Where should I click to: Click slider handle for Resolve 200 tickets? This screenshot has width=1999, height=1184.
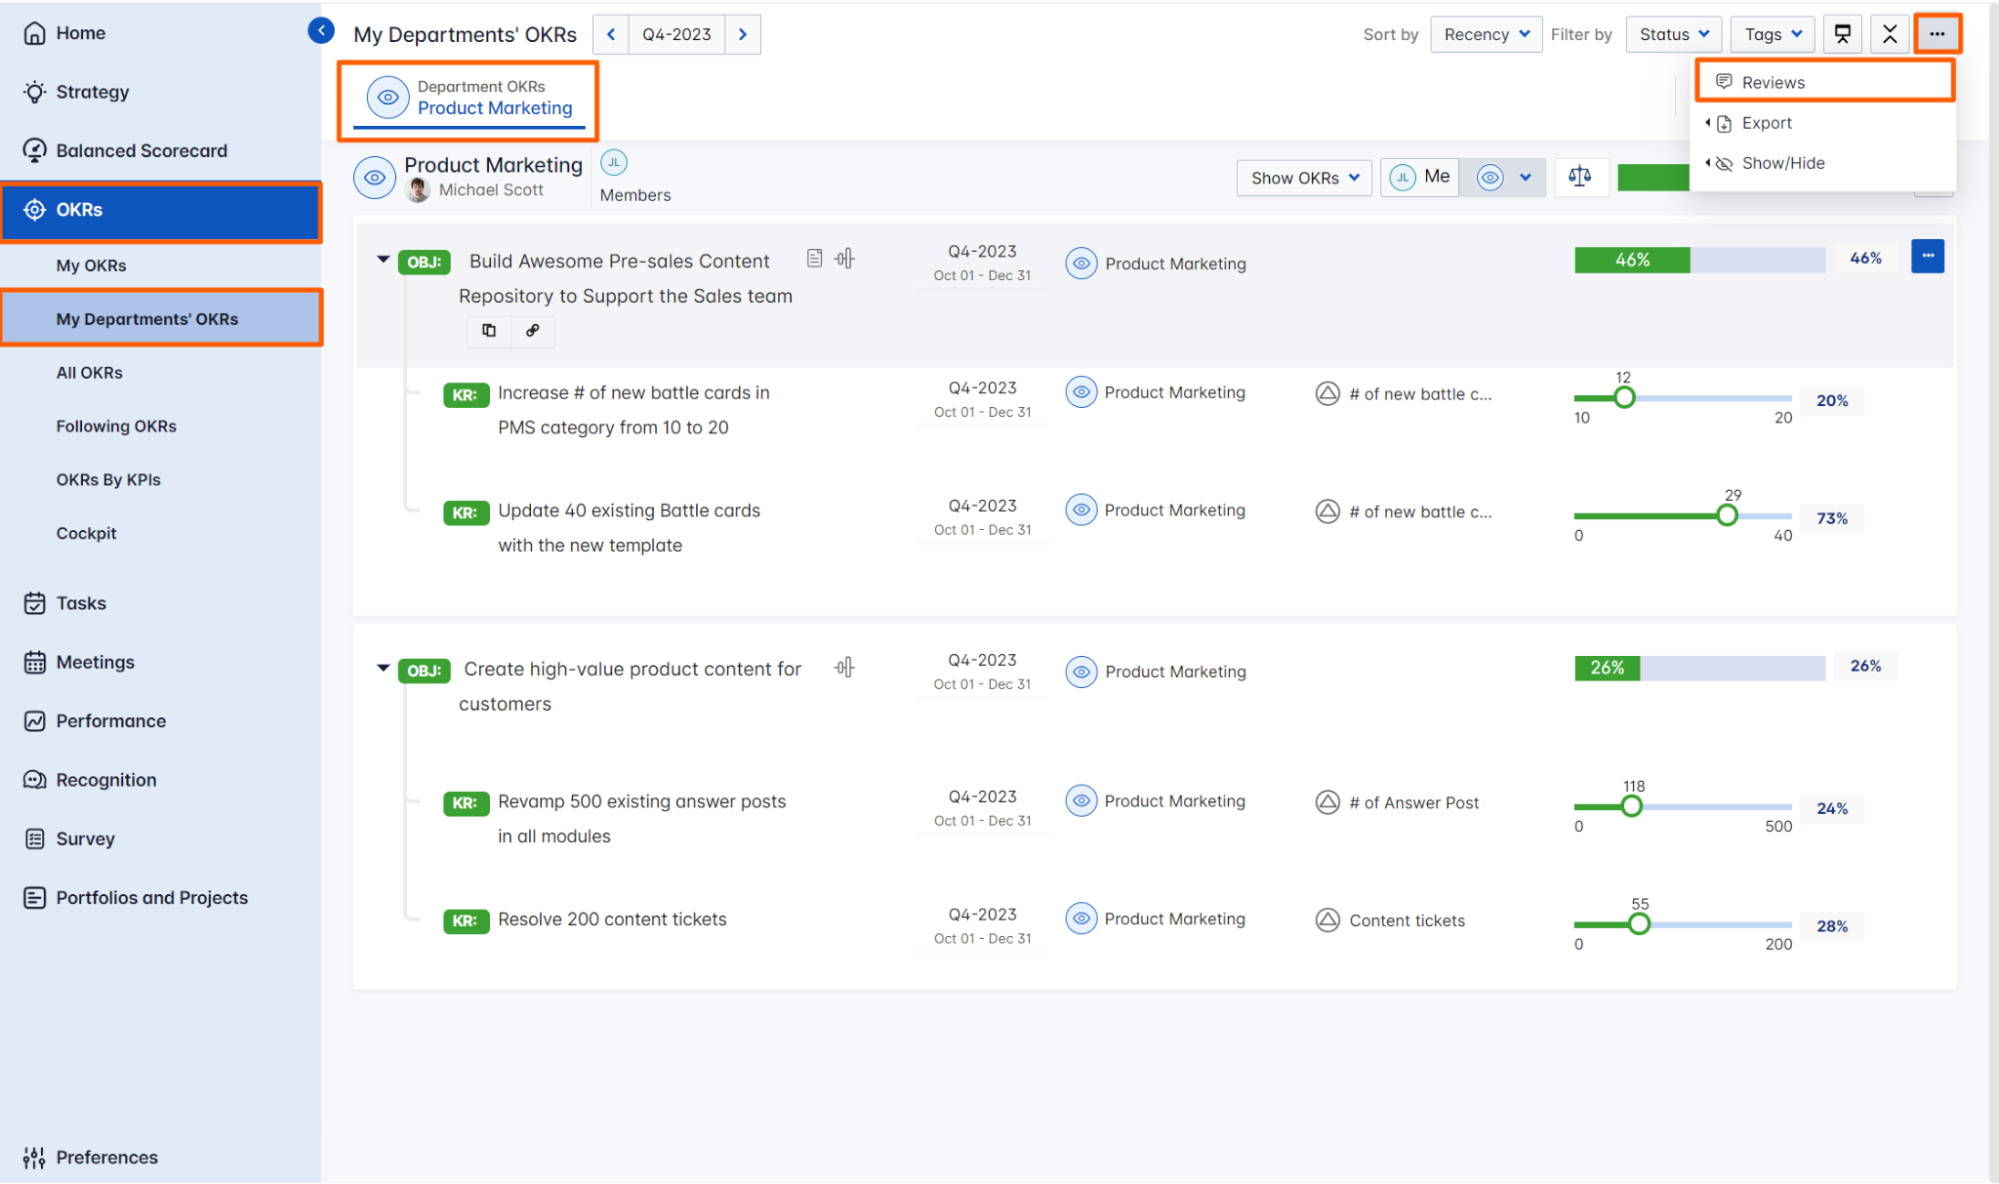coord(1638,924)
